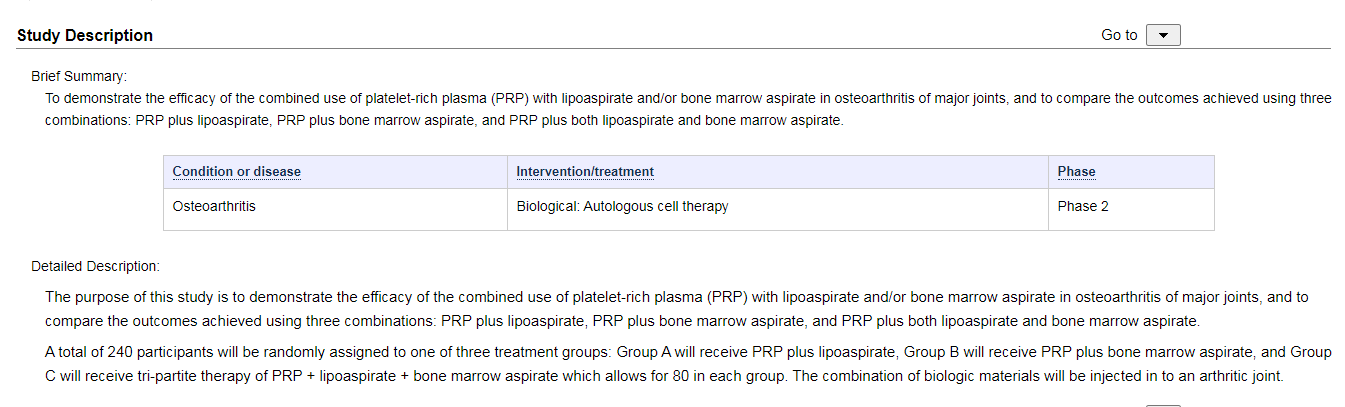Click the partially visible dropdown at page bottom
Image resolution: width=1345 pixels, height=407 pixels.
[1163, 405]
